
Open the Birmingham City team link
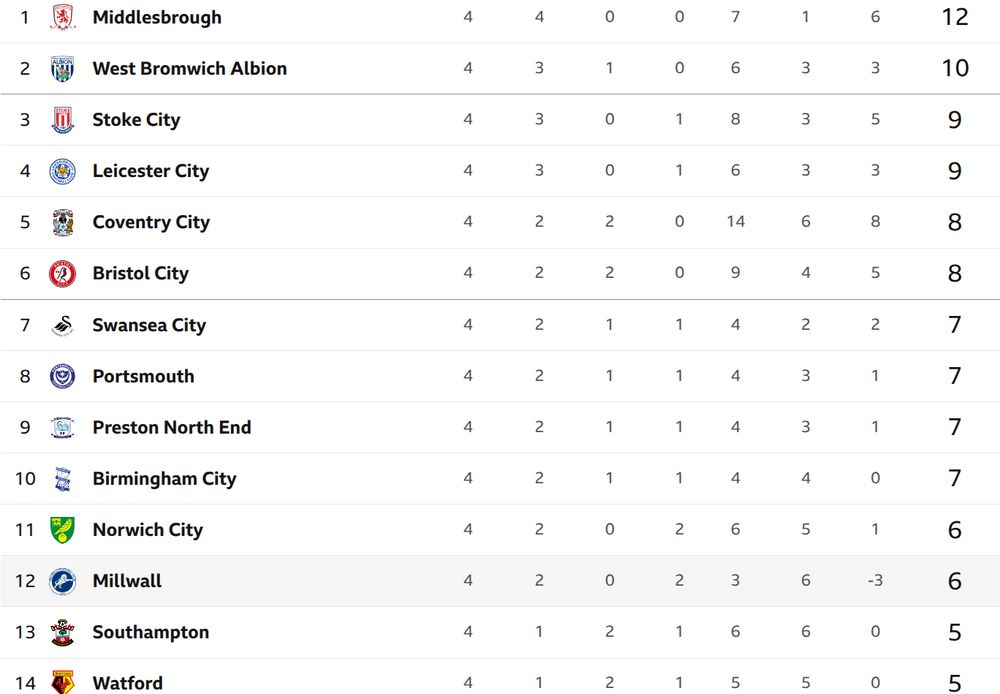pyautogui.click(x=165, y=478)
